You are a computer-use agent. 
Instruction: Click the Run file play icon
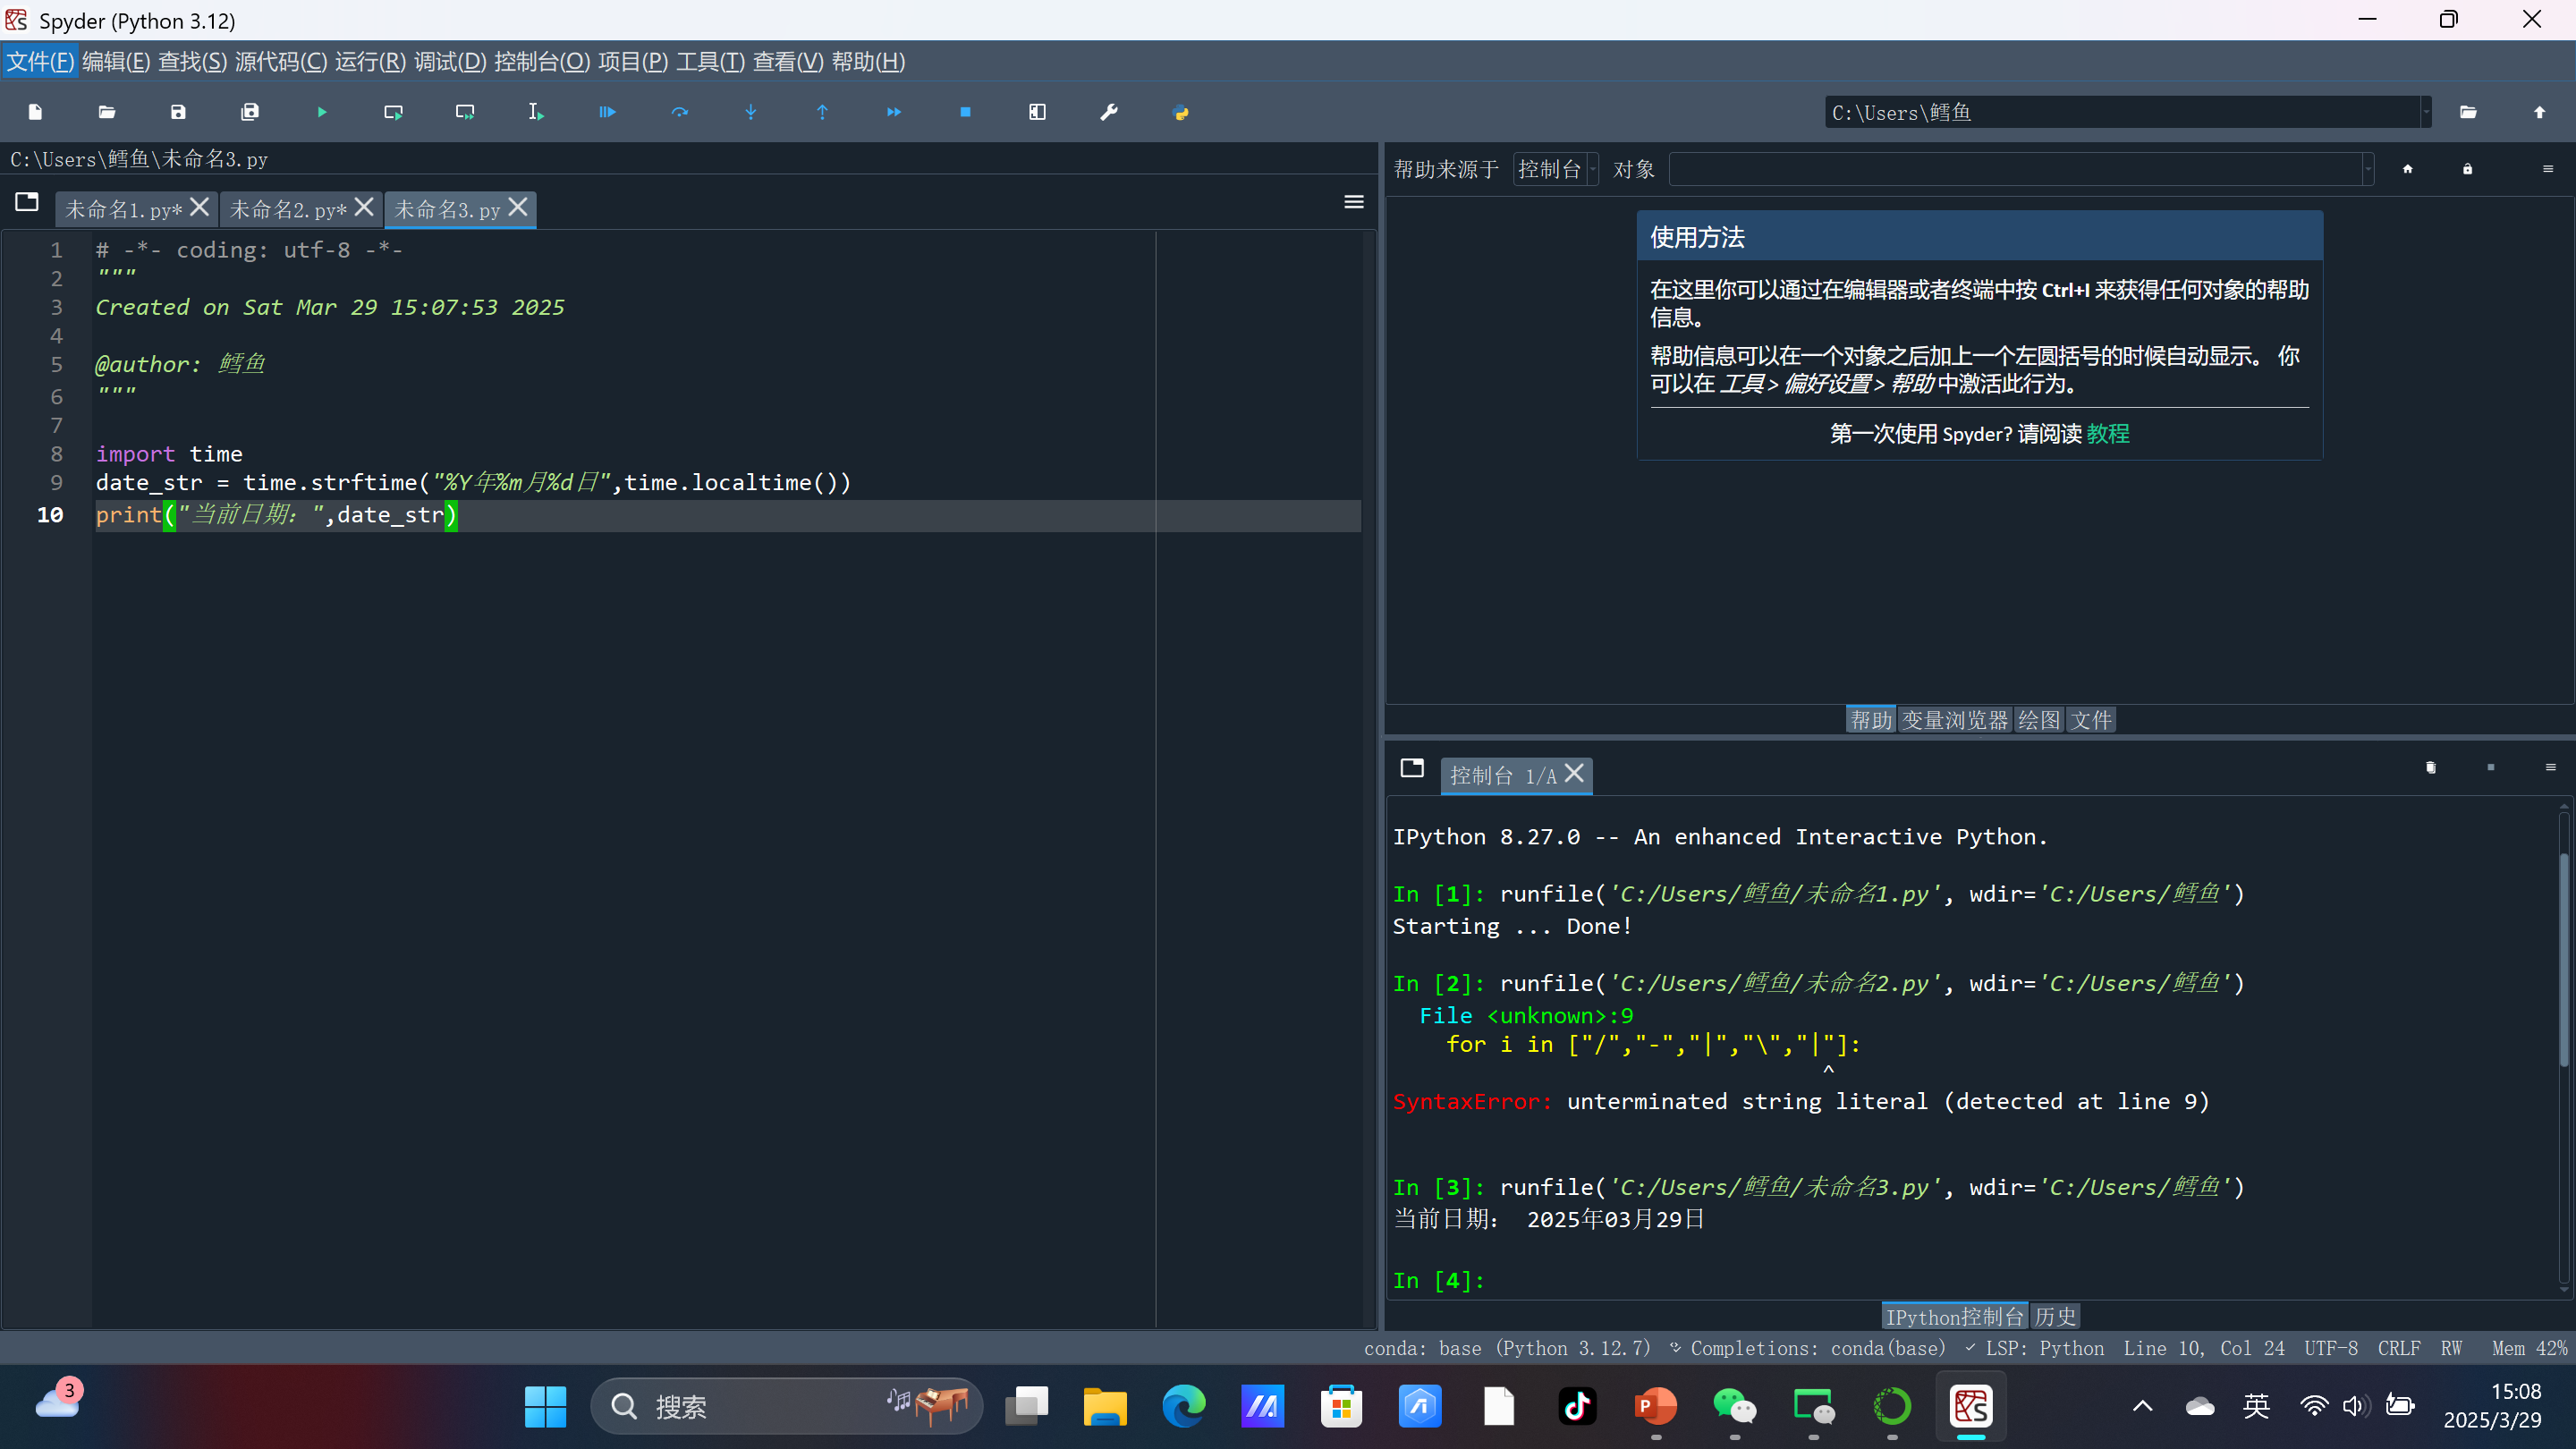coord(322,112)
